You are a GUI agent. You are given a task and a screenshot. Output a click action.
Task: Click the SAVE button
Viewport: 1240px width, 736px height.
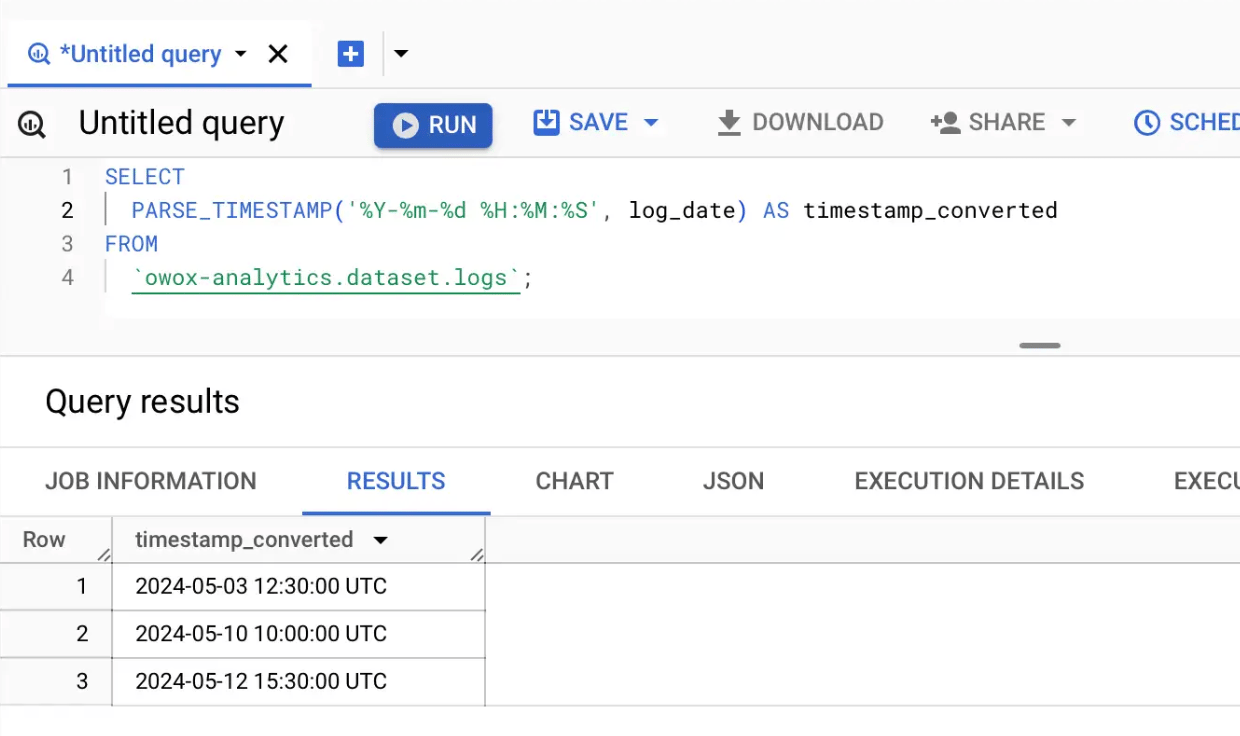582,122
